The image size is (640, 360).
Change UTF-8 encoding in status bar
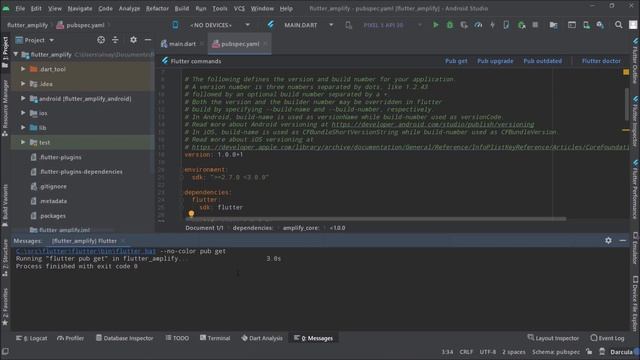pyautogui.click(x=488, y=351)
